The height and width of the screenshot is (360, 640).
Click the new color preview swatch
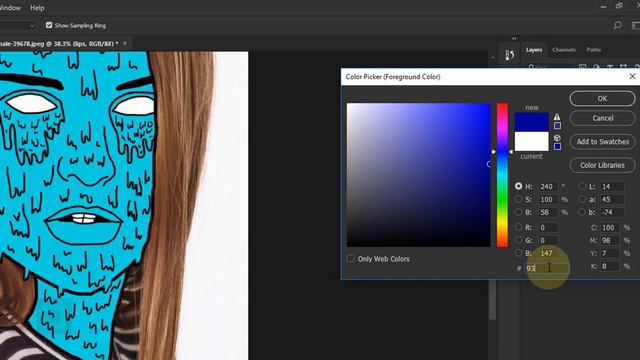(x=531, y=122)
